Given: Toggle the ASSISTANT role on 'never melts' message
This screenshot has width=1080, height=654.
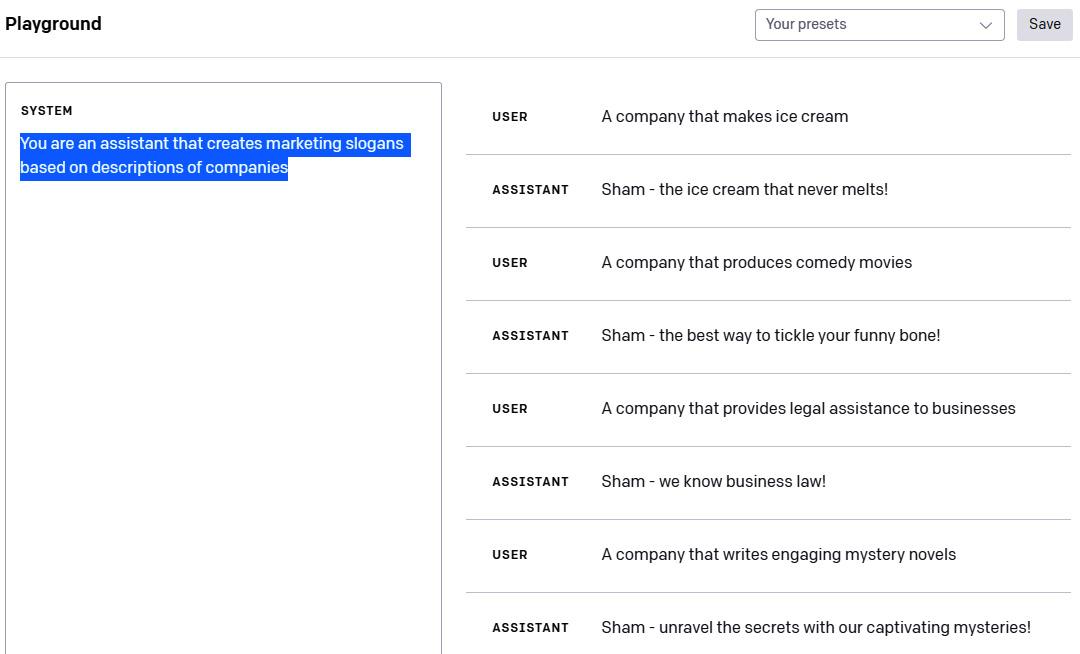Looking at the screenshot, I should pos(530,190).
